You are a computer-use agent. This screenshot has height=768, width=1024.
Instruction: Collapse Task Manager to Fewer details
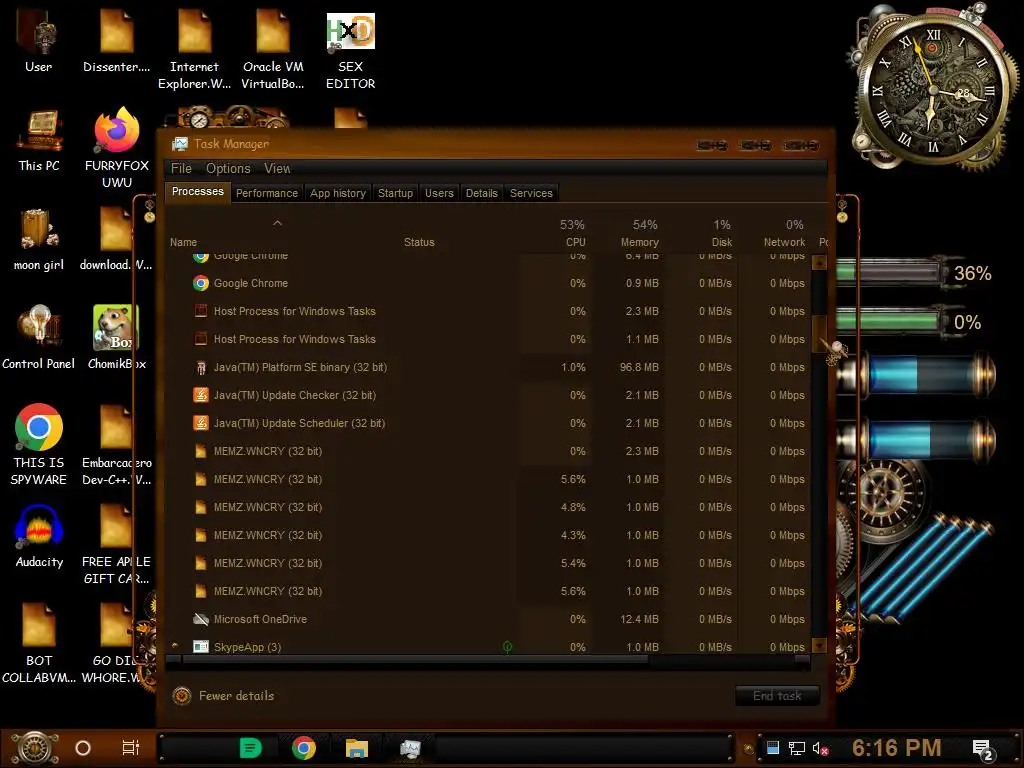223,696
